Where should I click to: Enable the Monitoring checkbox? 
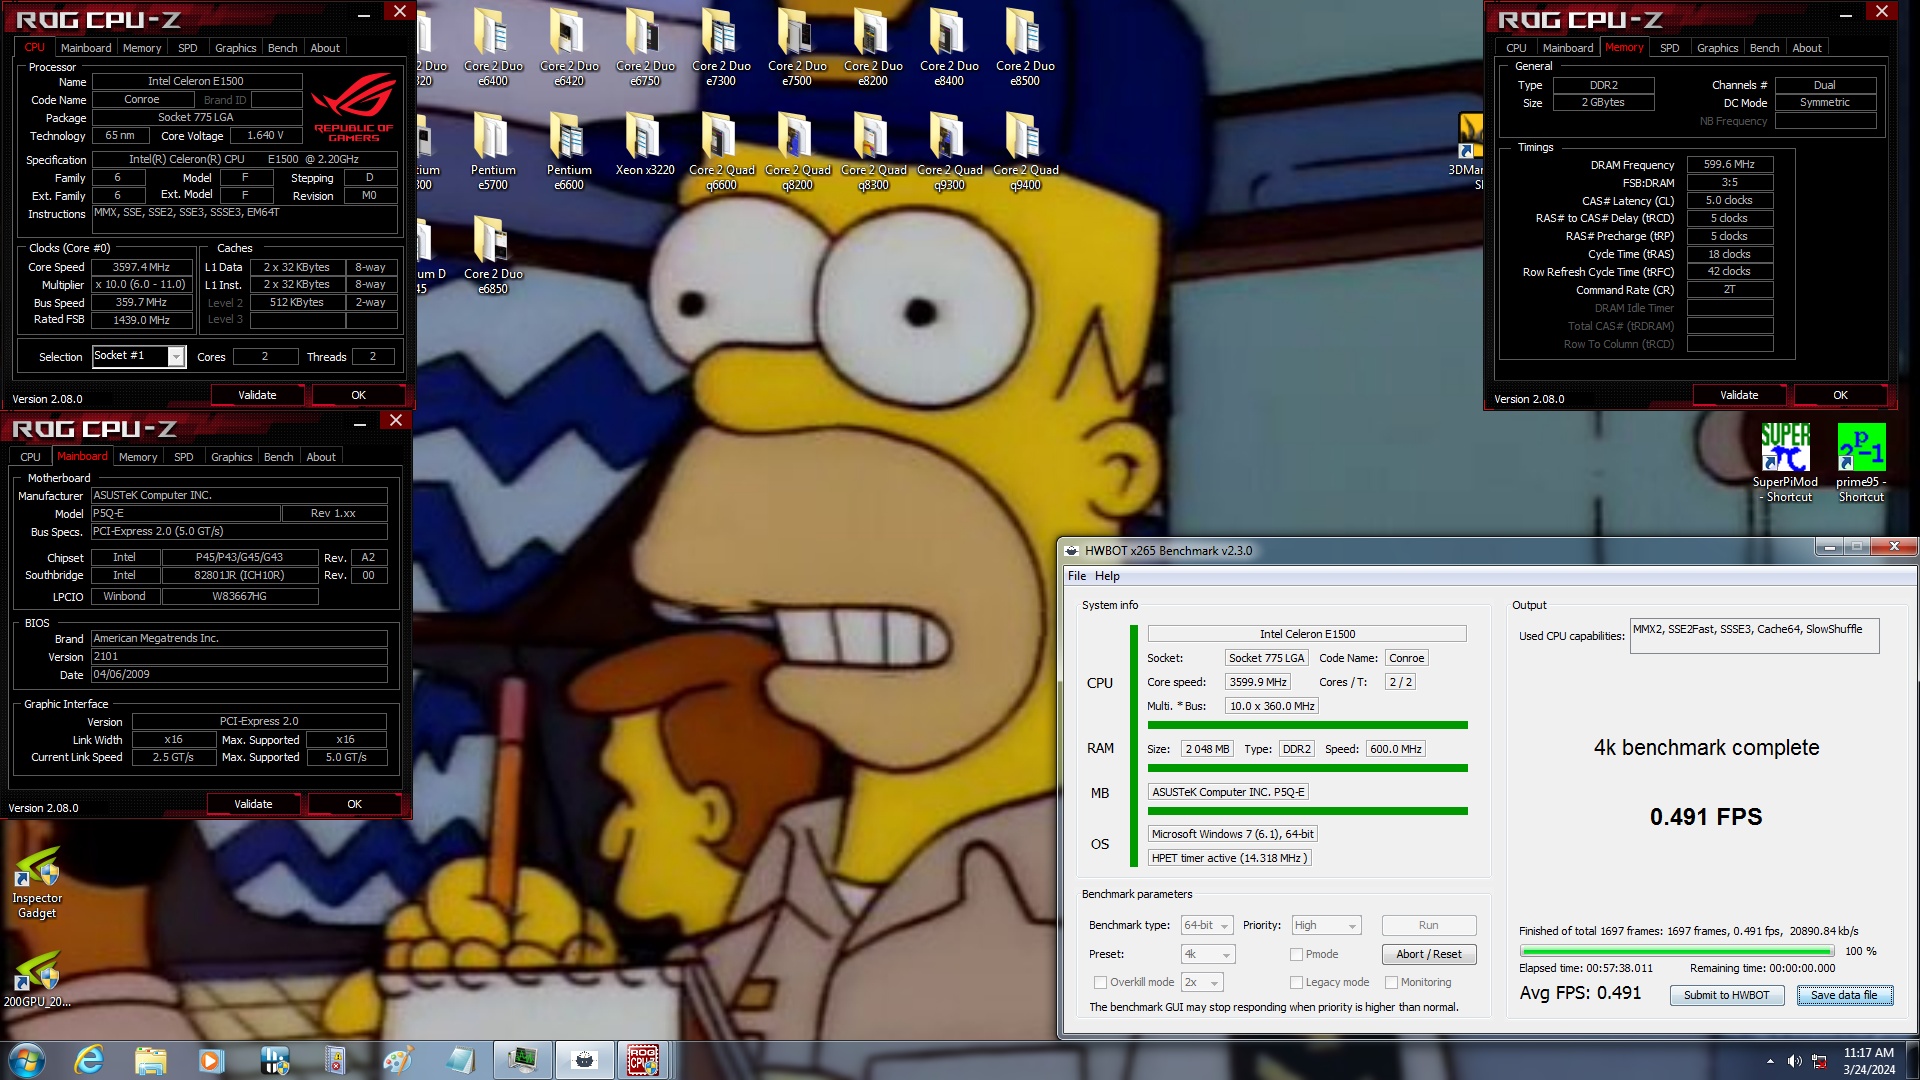(1391, 982)
